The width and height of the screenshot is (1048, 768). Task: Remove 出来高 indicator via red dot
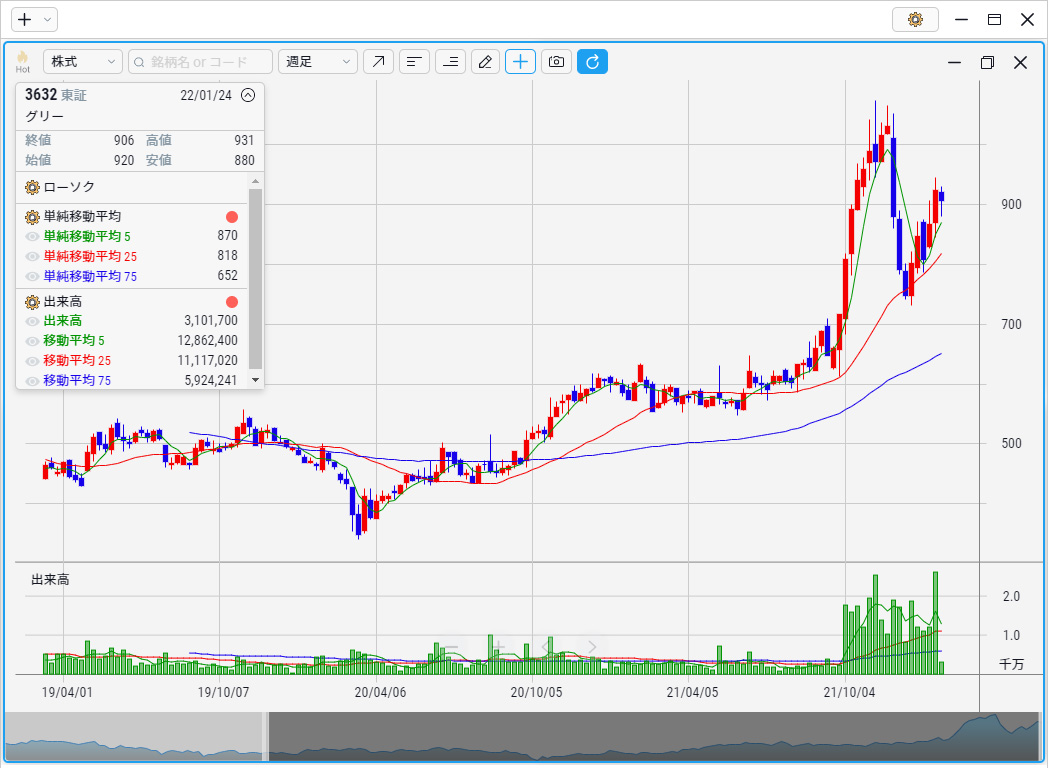point(232,302)
